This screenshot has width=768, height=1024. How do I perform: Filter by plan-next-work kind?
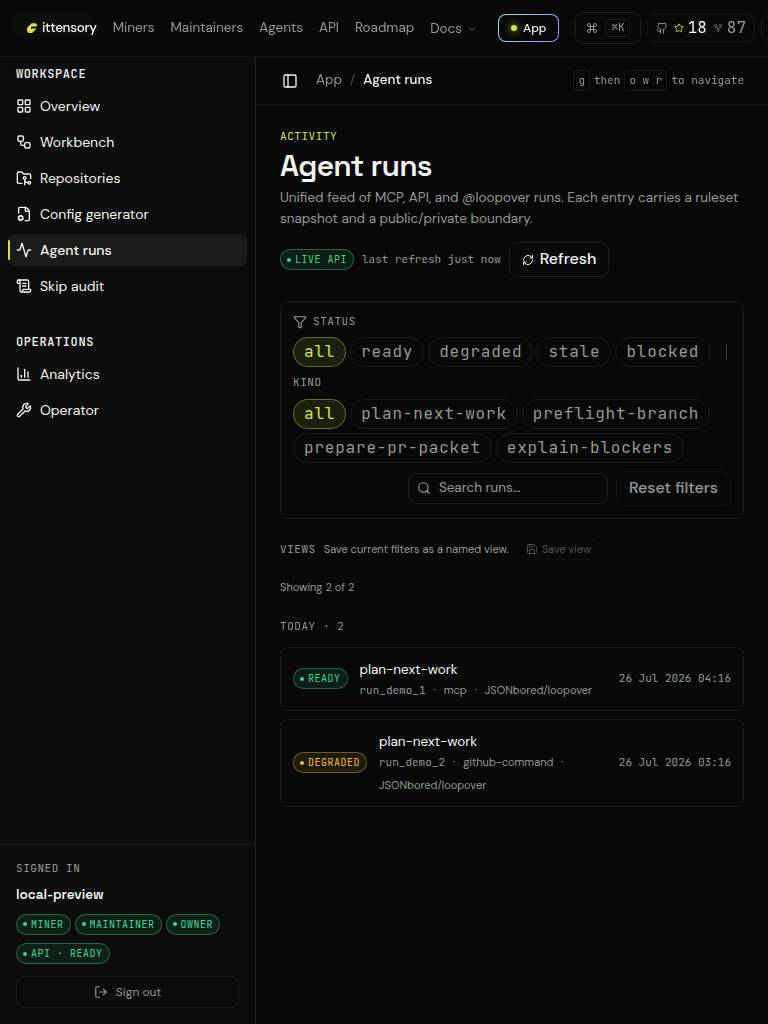[x=434, y=414]
